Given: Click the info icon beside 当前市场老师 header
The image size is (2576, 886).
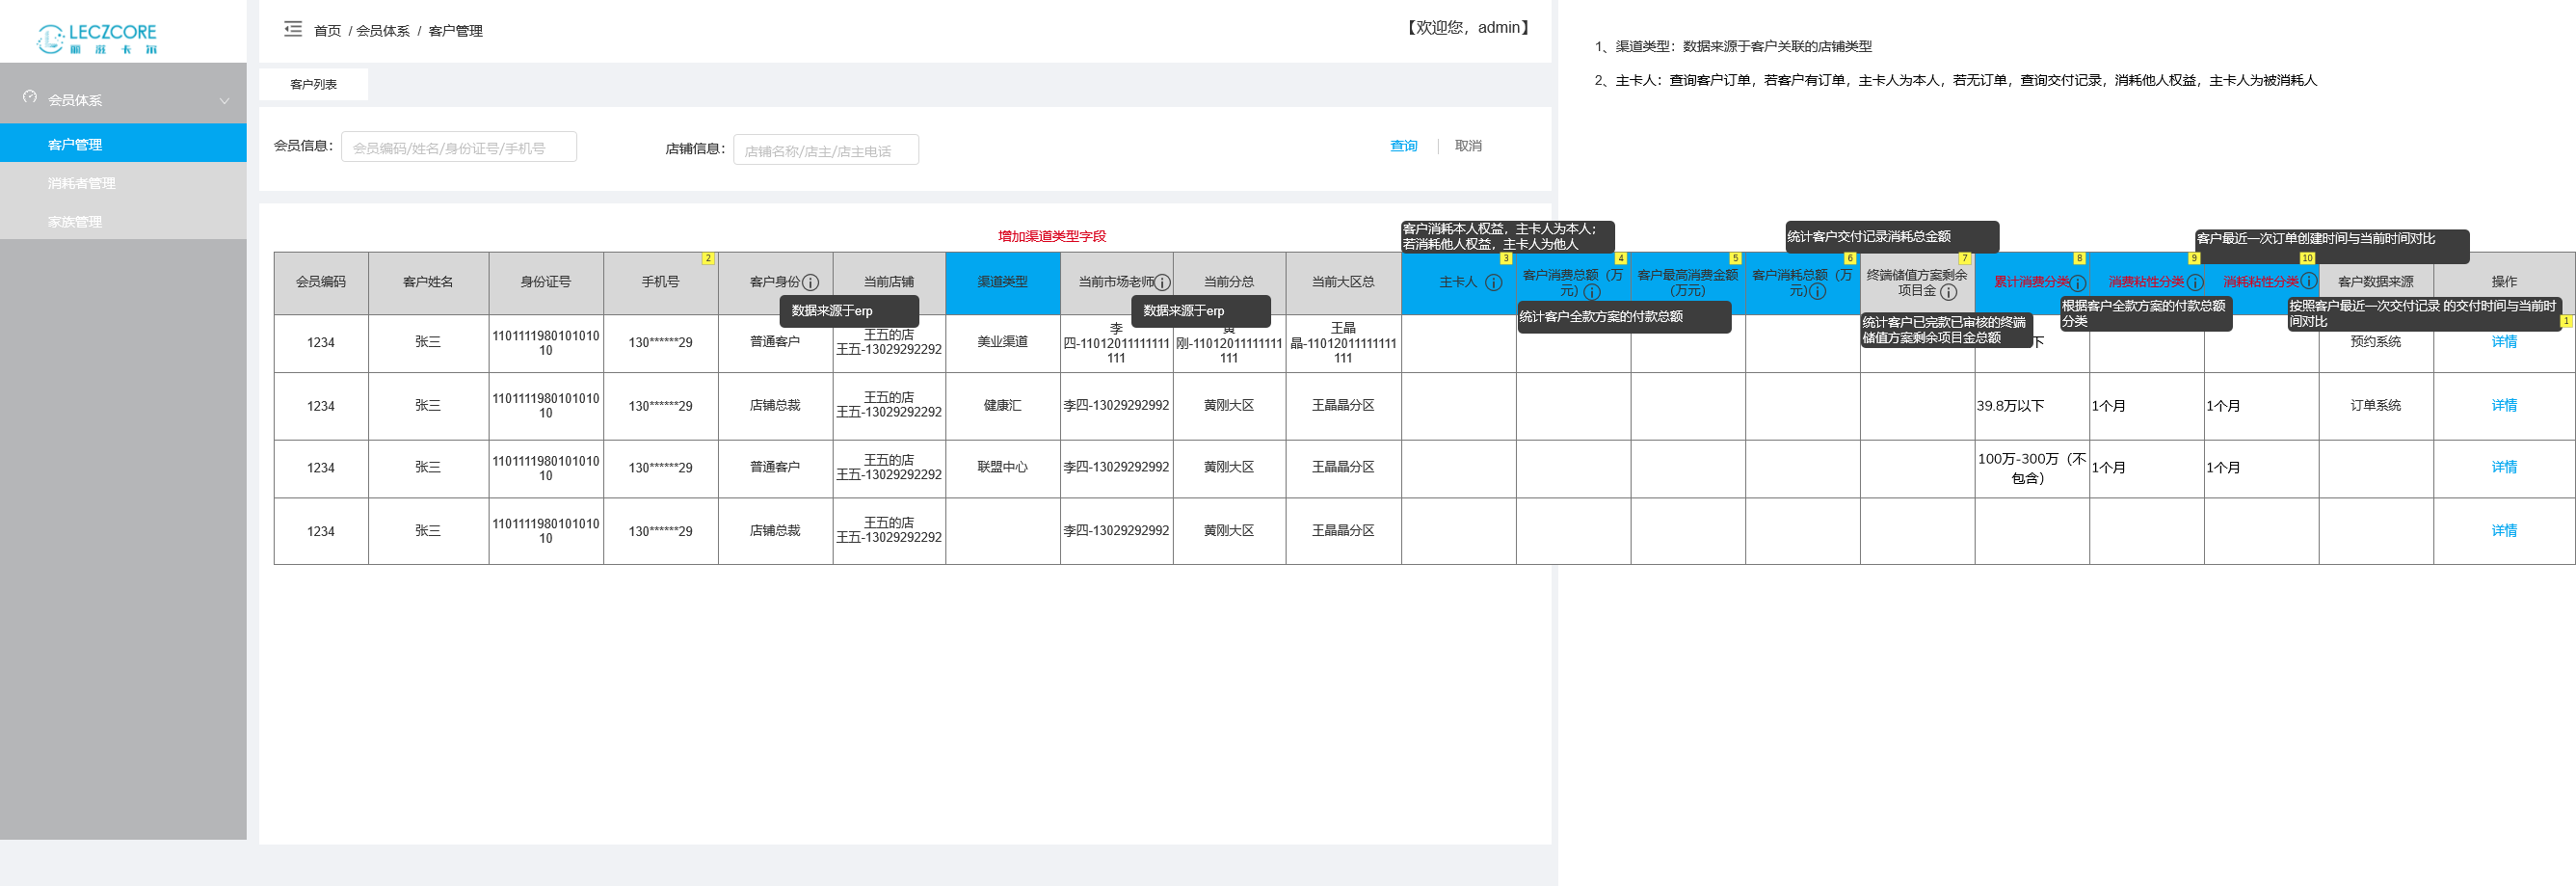Looking at the screenshot, I should [x=1162, y=282].
